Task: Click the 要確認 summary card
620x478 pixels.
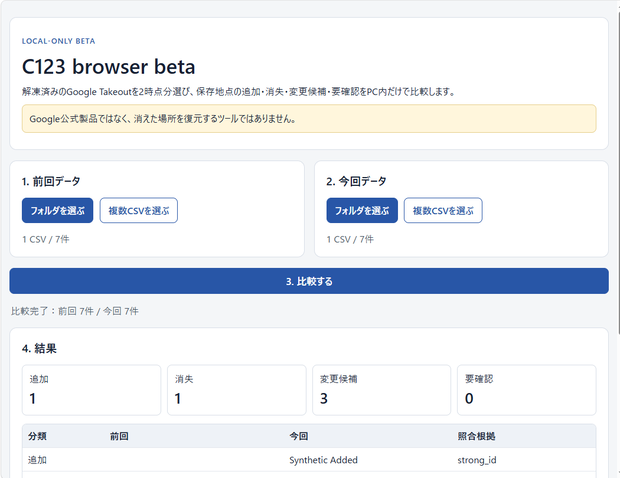Action: (527, 390)
